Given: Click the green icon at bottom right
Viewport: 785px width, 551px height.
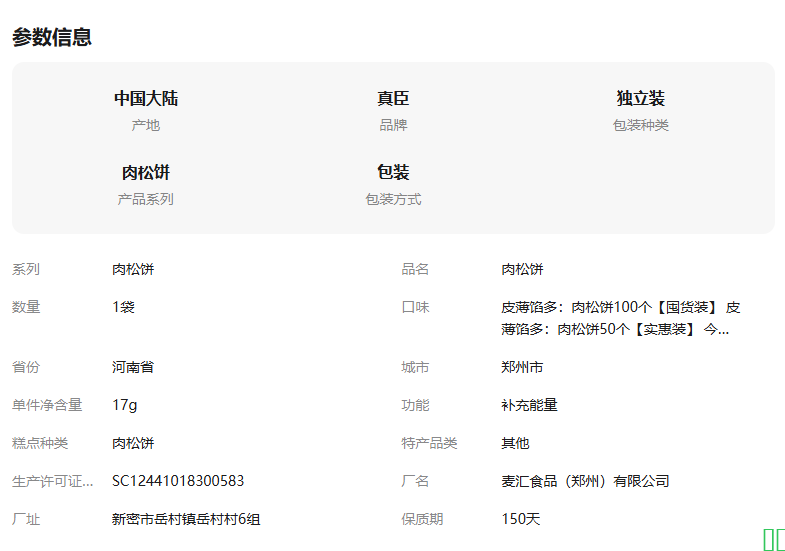Looking at the screenshot, I should [773, 540].
